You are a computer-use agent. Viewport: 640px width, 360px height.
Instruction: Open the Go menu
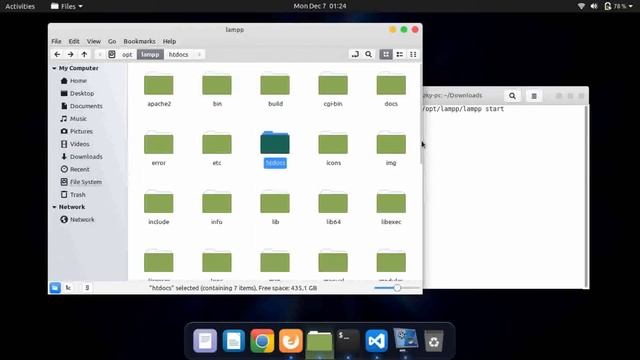pyautogui.click(x=112, y=41)
